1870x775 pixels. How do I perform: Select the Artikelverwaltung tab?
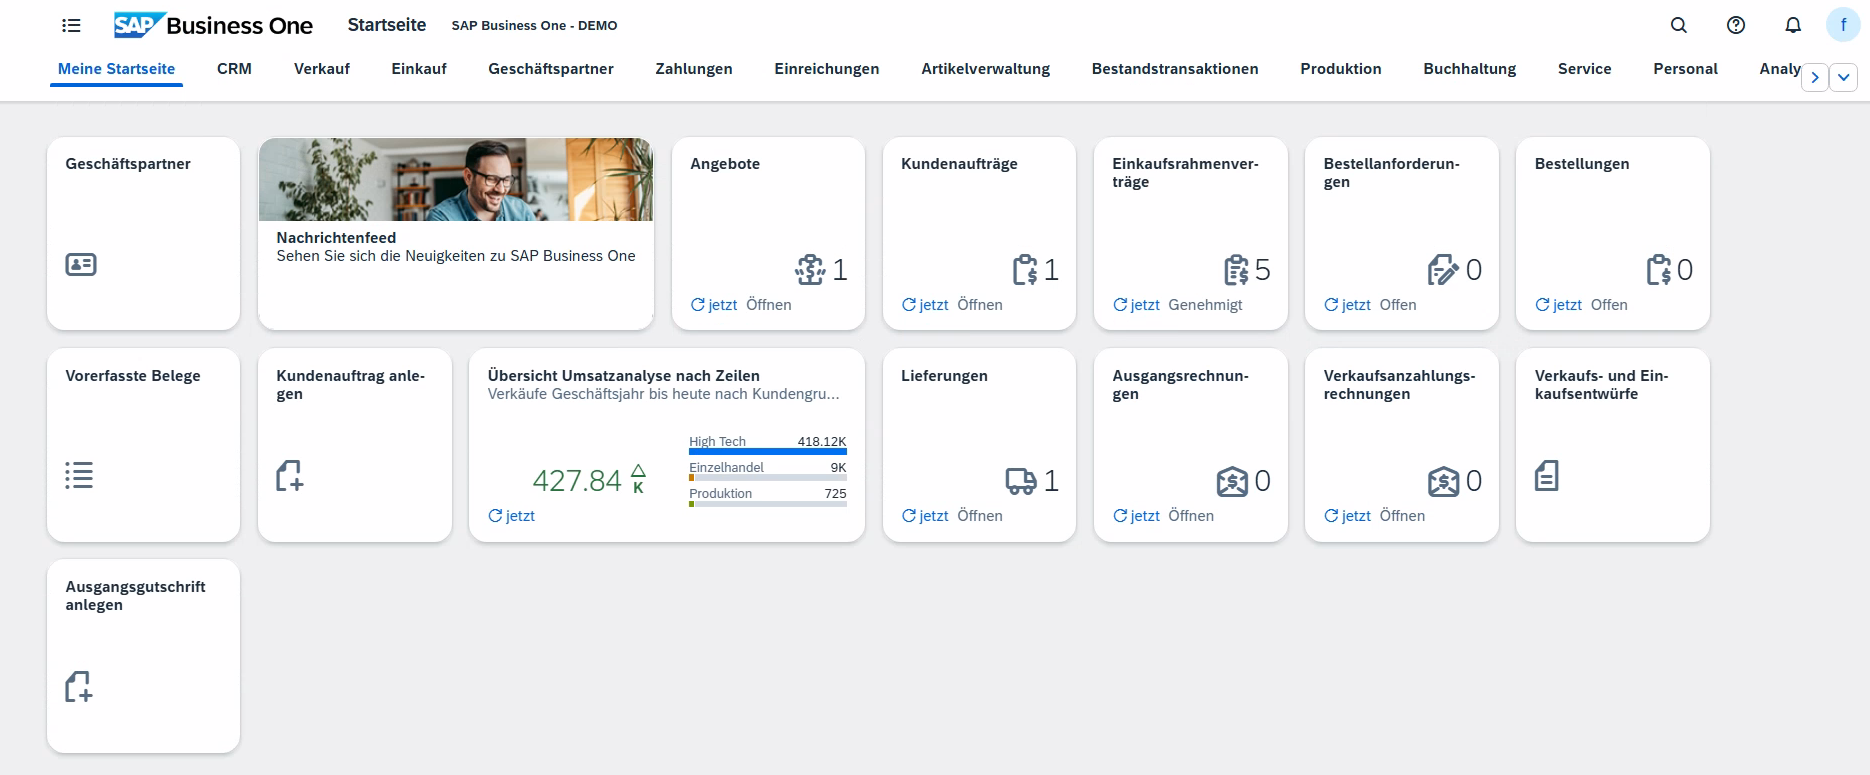coord(985,69)
